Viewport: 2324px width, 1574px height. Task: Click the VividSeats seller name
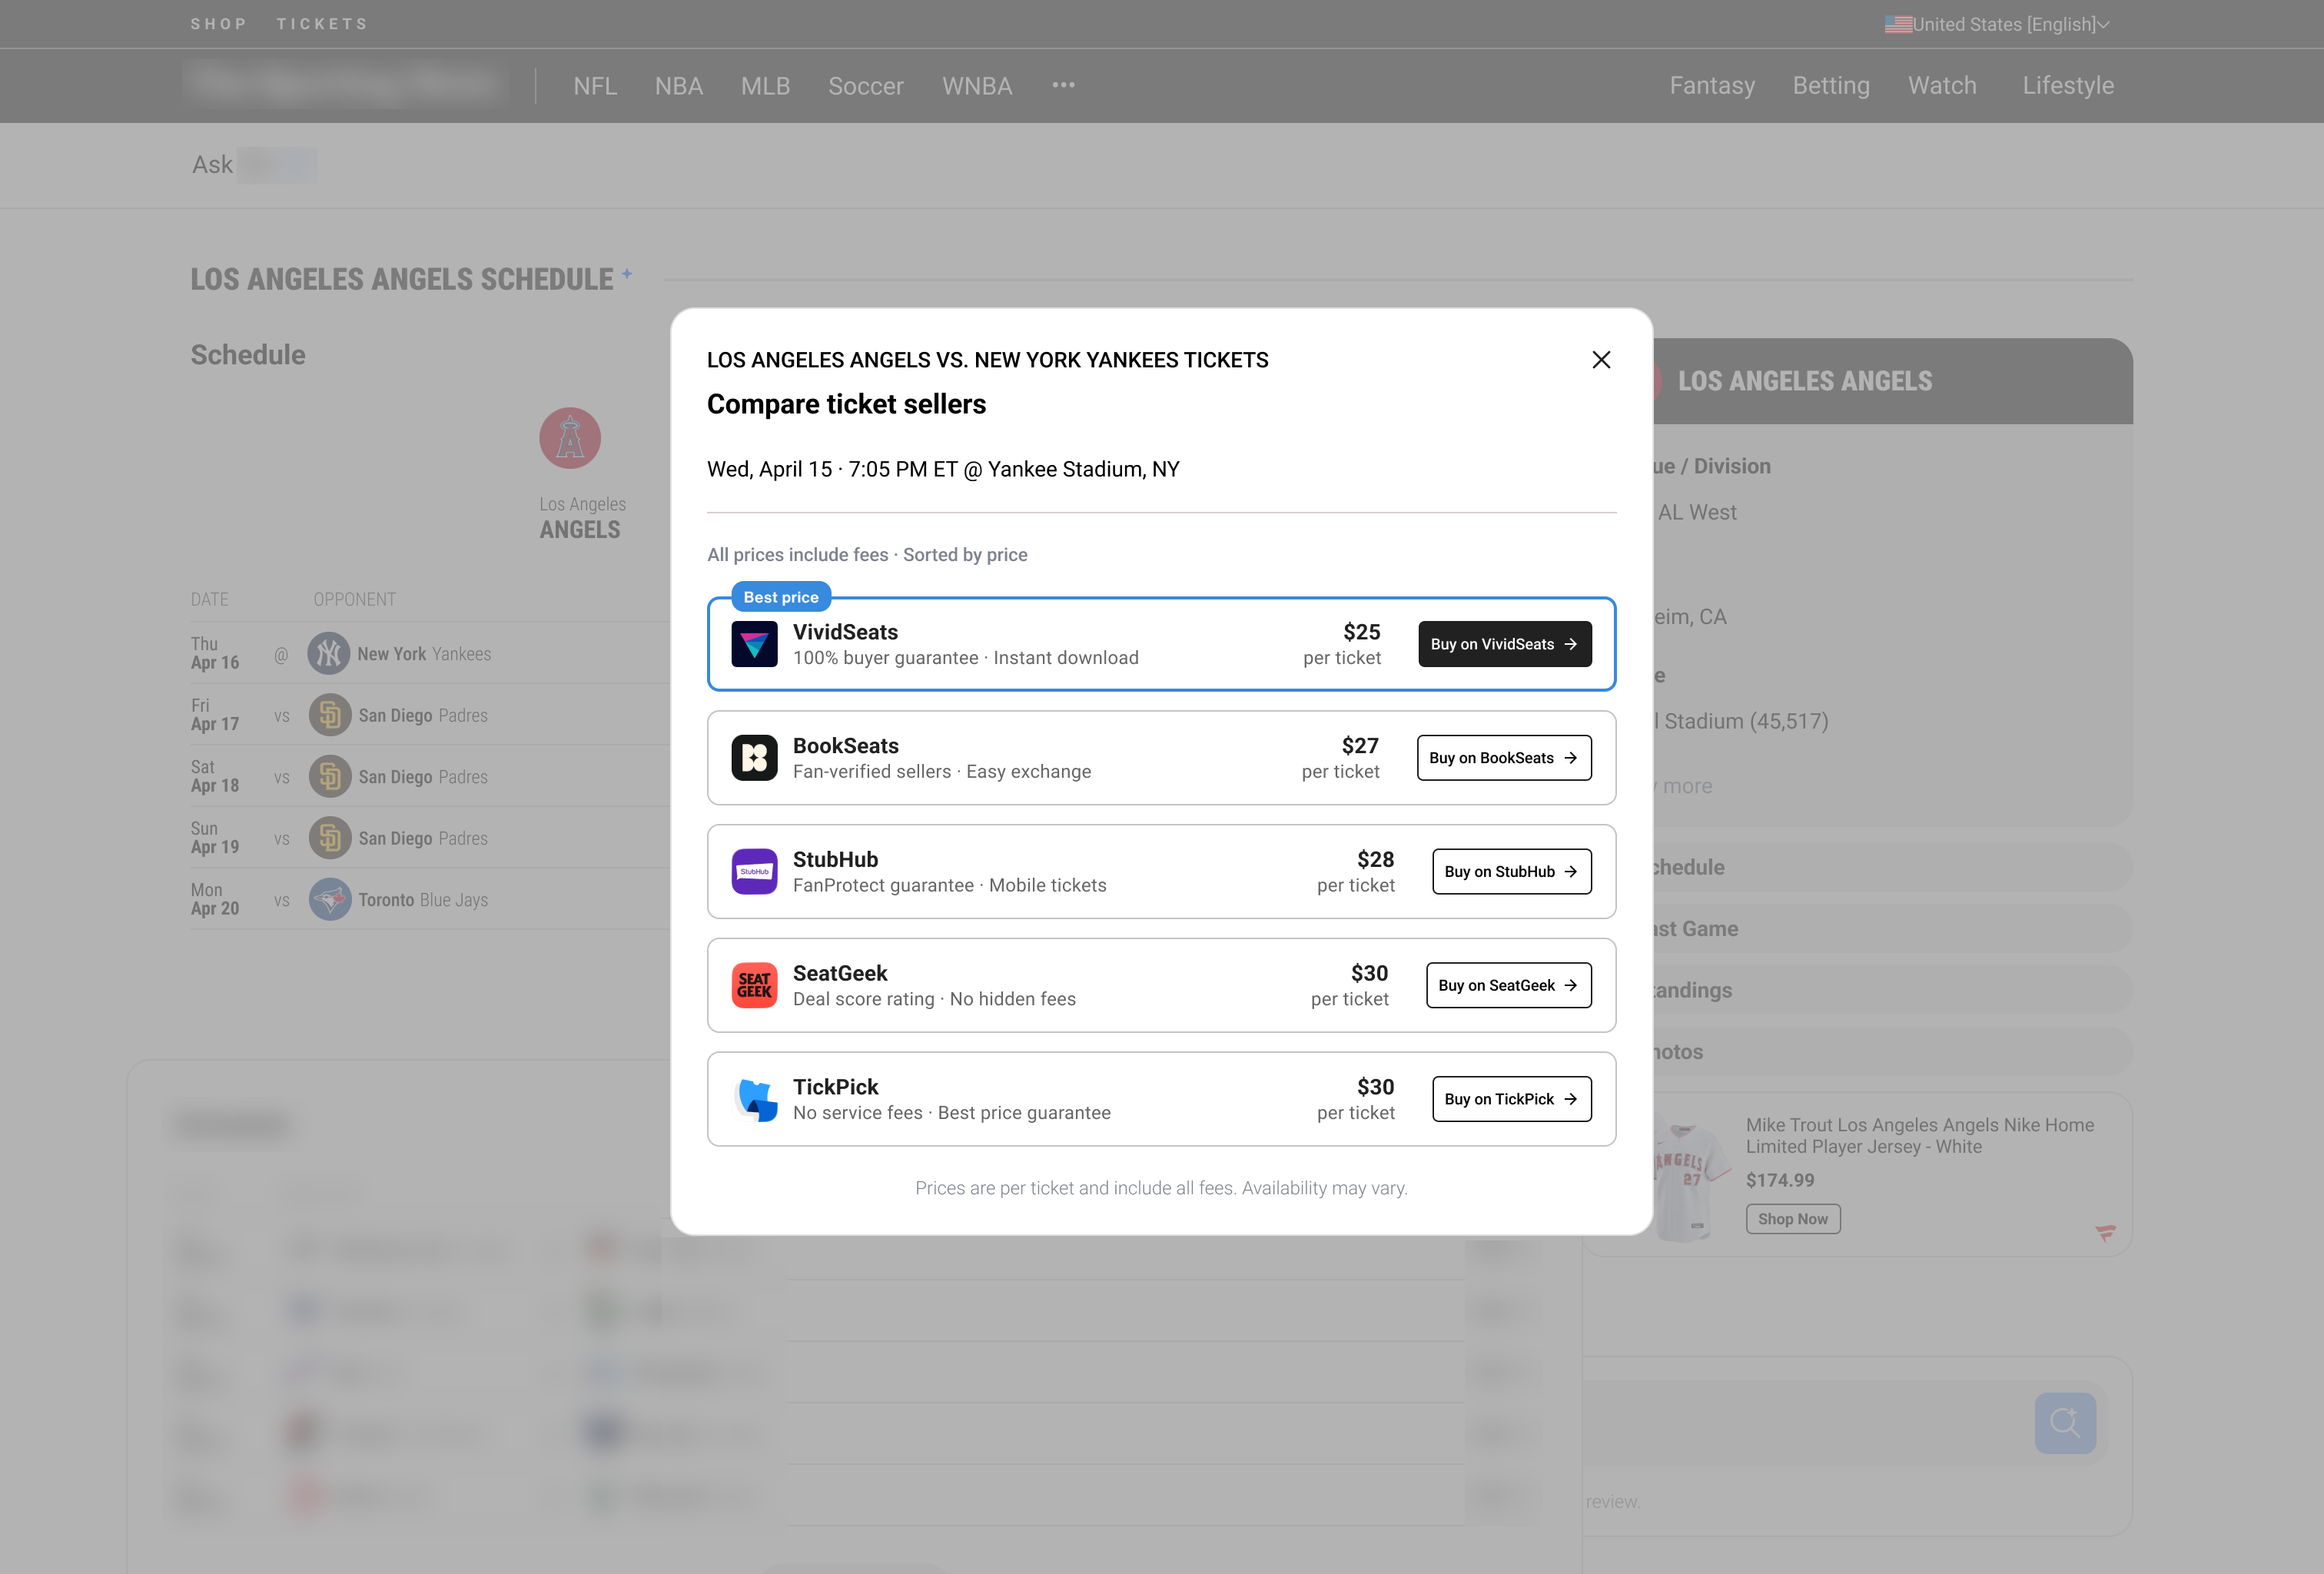point(845,632)
